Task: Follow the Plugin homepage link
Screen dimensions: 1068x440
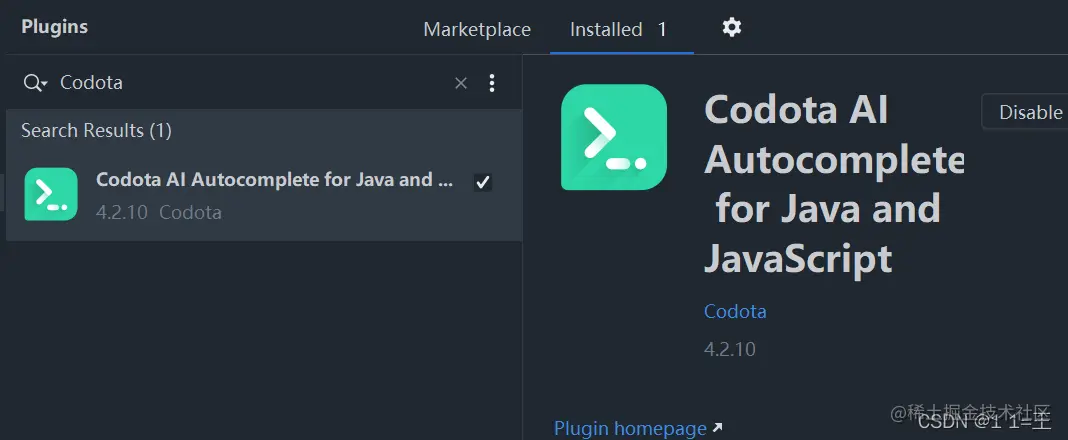Action: (x=630, y=428)
